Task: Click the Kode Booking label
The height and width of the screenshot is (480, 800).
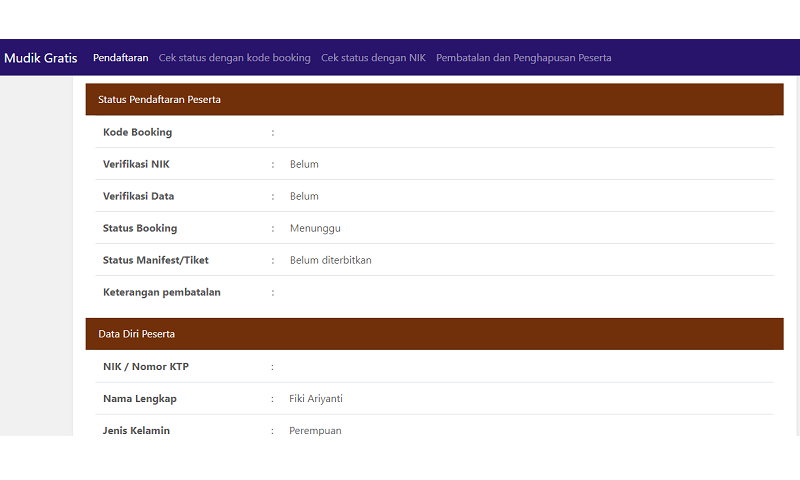Action: (x=137, y=132)
